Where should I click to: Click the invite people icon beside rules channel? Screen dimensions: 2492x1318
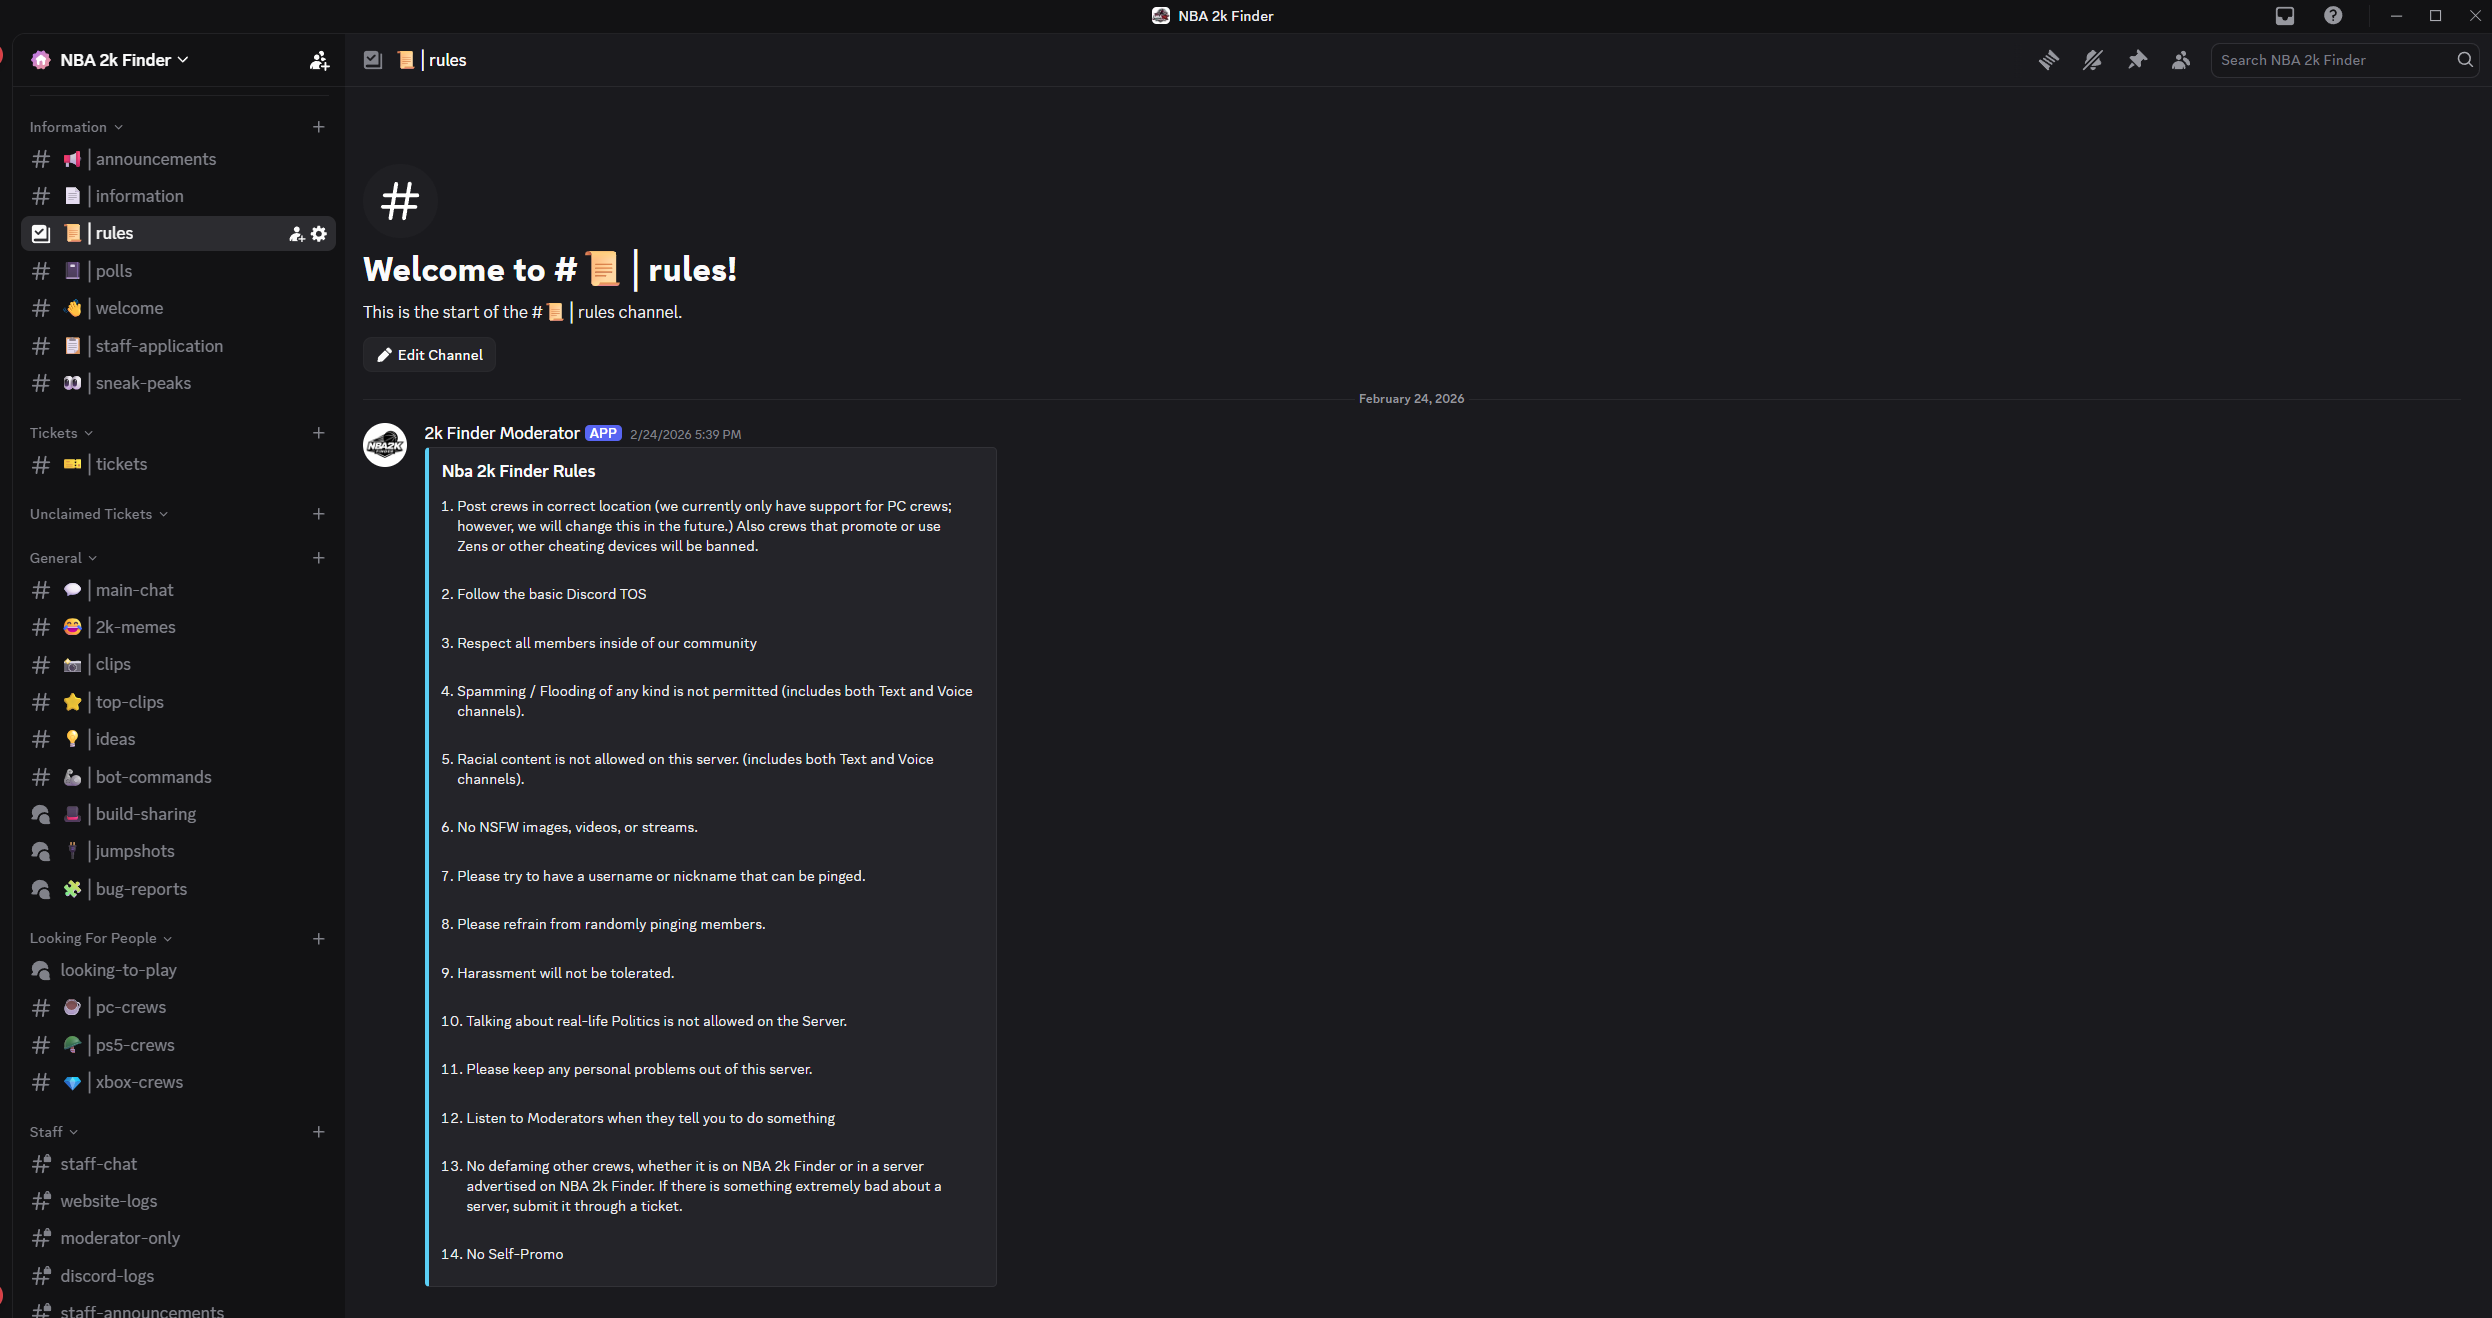(x=295, y=233)
